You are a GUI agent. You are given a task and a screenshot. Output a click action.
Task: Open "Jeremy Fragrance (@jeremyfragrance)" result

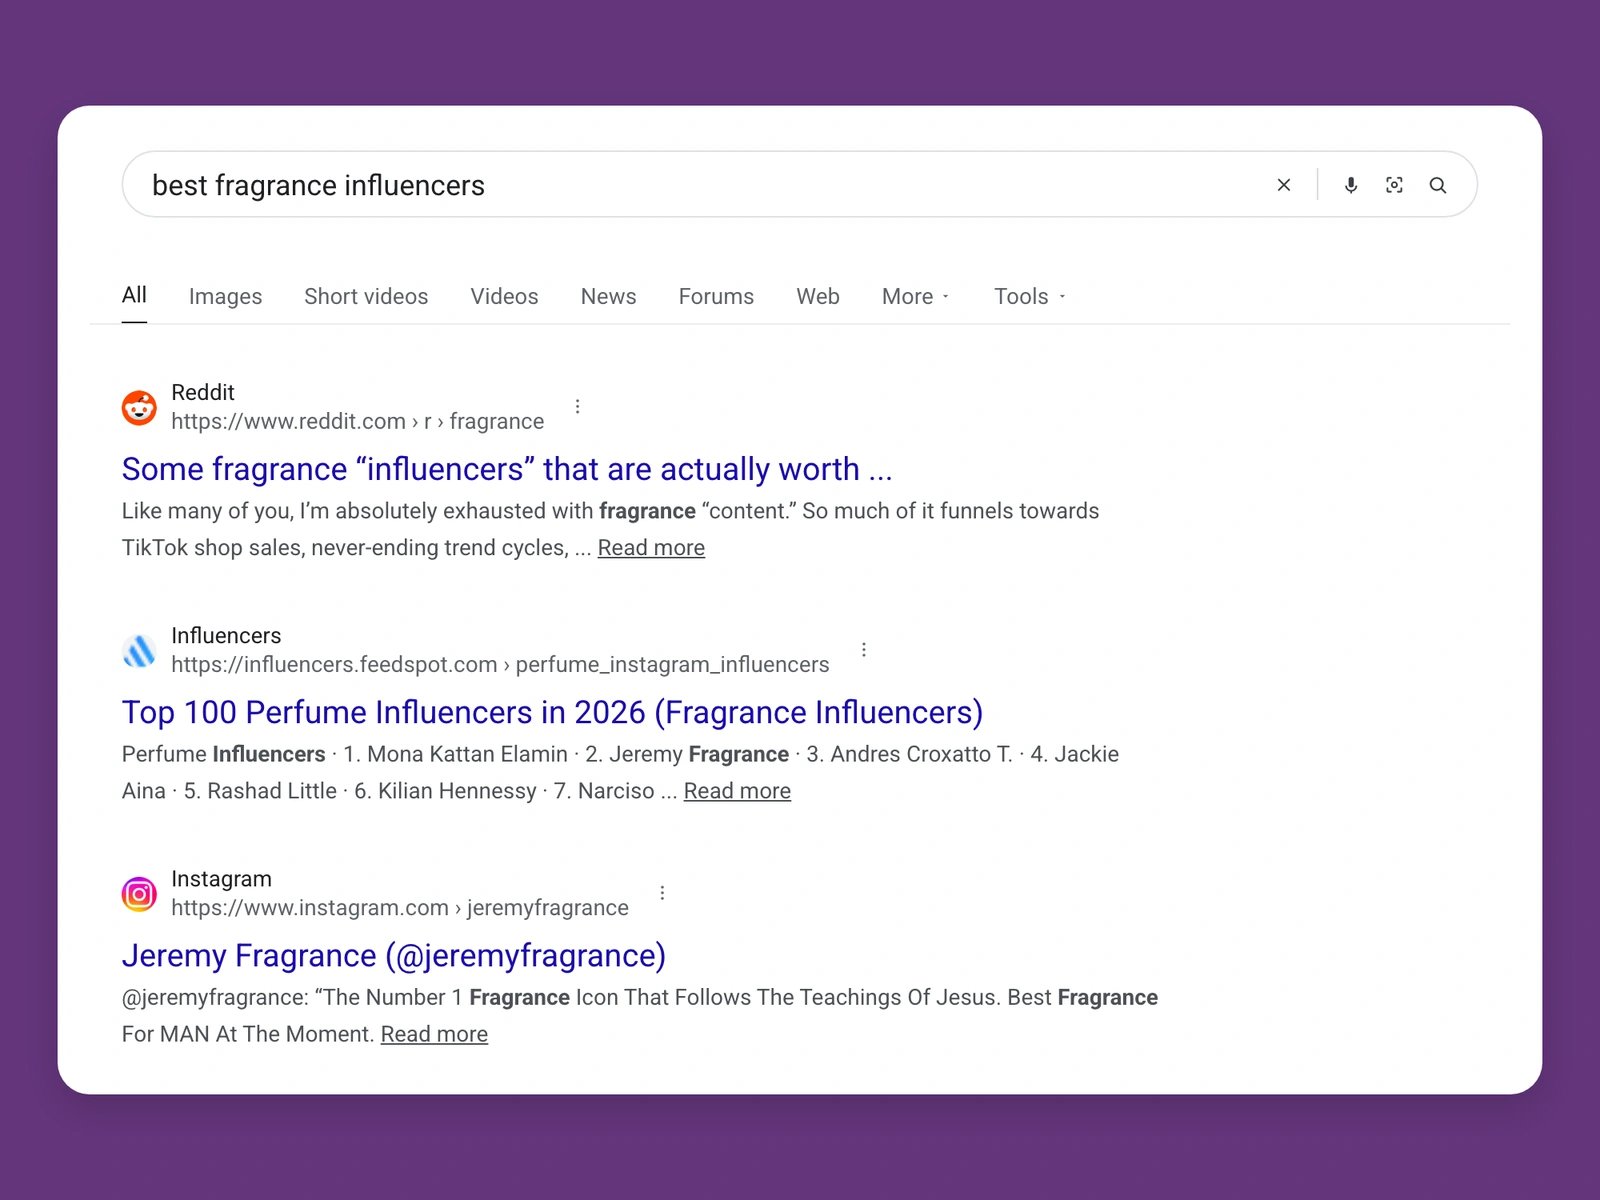coord(394,956)
